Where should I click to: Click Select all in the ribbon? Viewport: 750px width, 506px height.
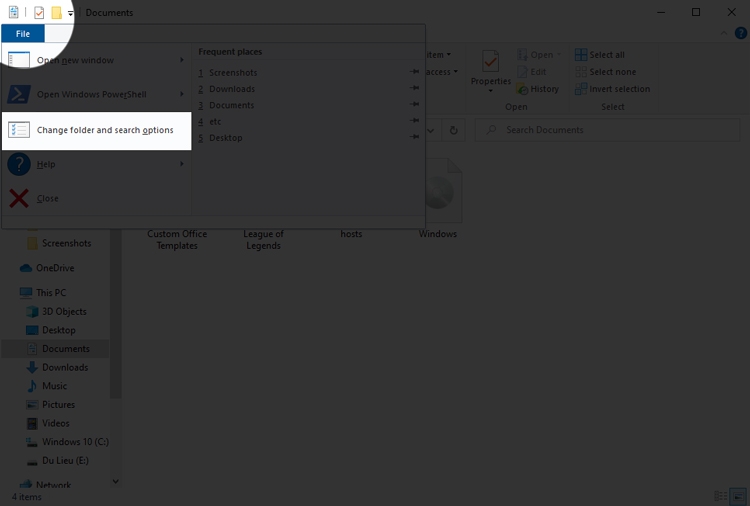pyautogui.click(x=600, y=55)
